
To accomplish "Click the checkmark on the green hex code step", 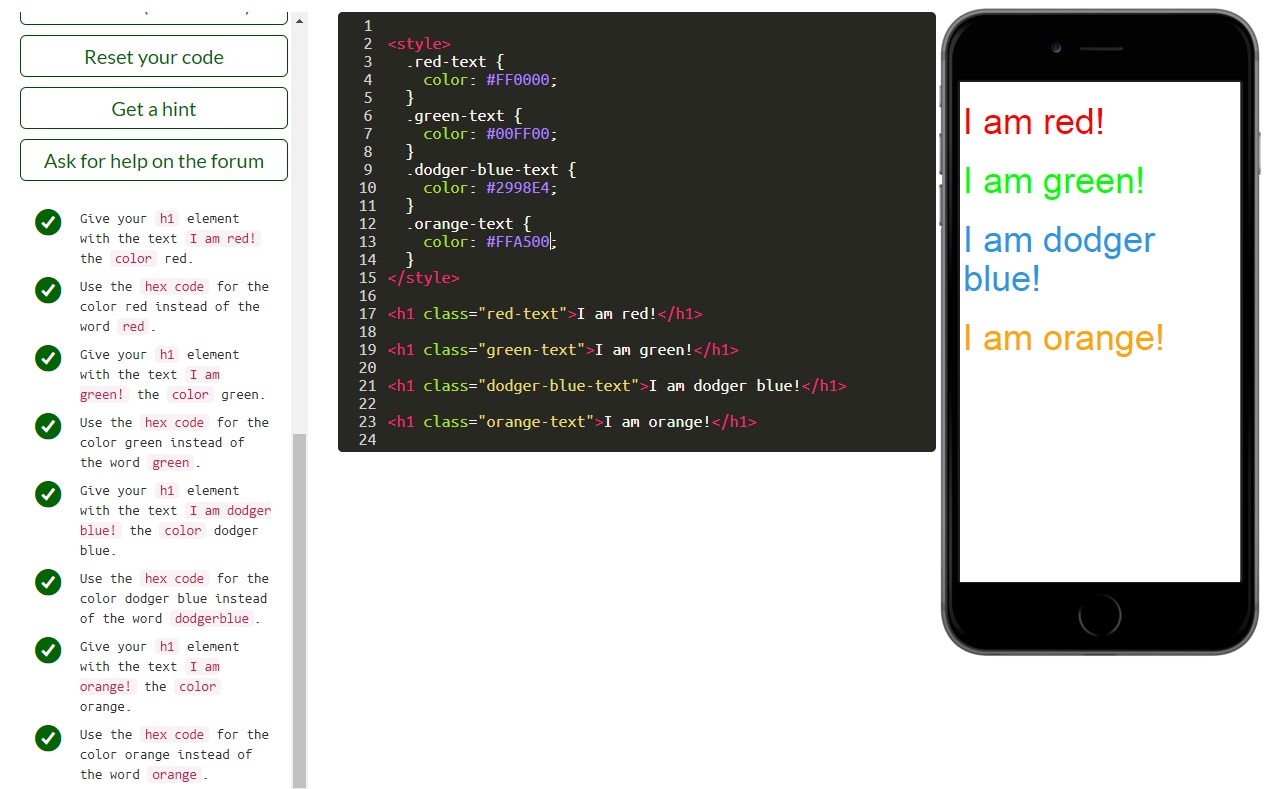I will 48,426.
